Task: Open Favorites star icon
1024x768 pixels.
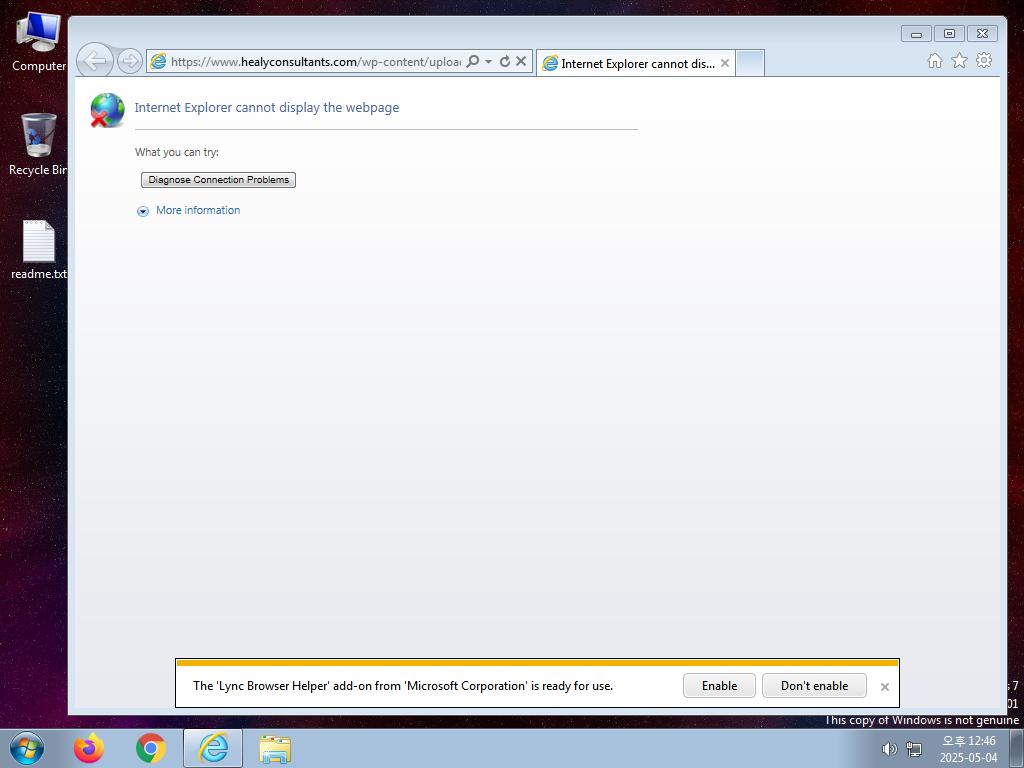Action: point(959,61)
